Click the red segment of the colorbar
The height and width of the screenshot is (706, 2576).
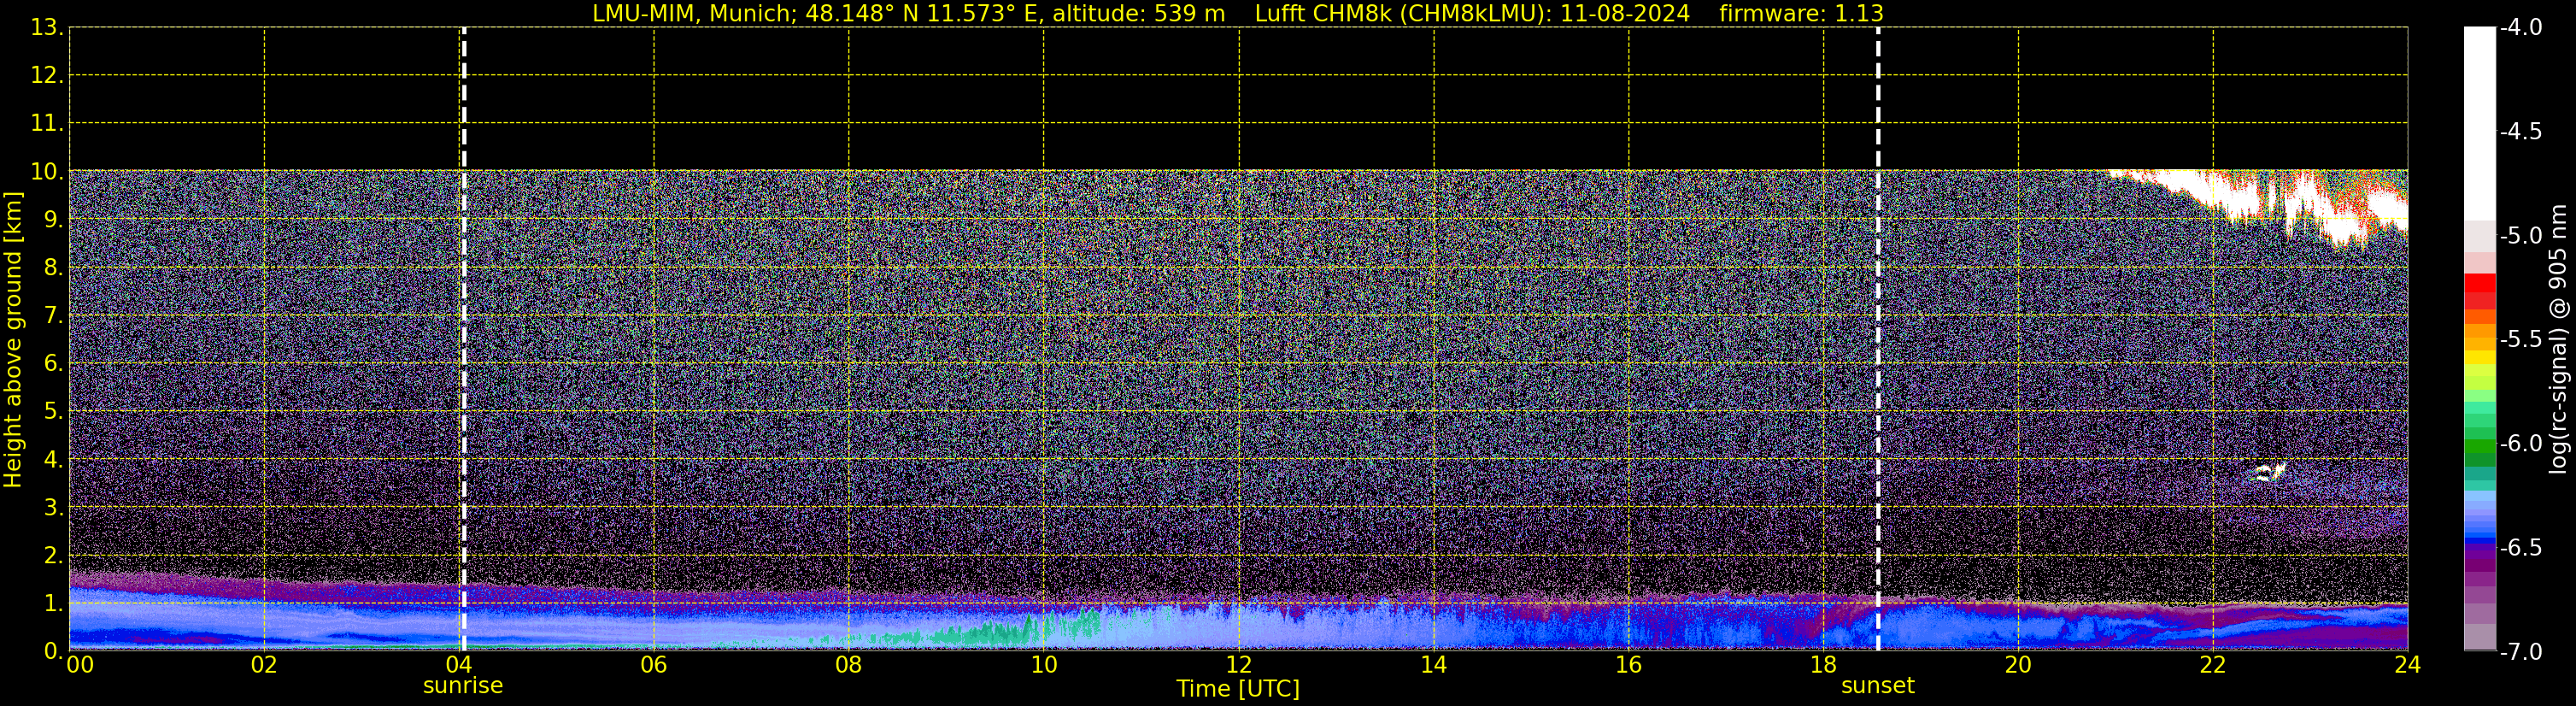(2480, 282)
